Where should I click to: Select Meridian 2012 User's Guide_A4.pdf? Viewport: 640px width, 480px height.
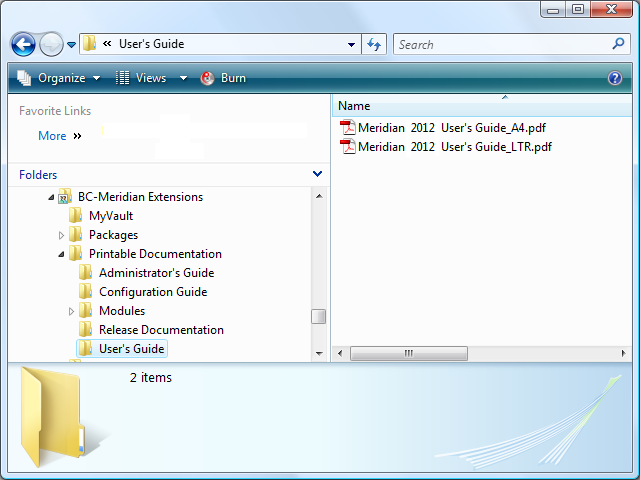pyautogui.click(x=452, y=128)
